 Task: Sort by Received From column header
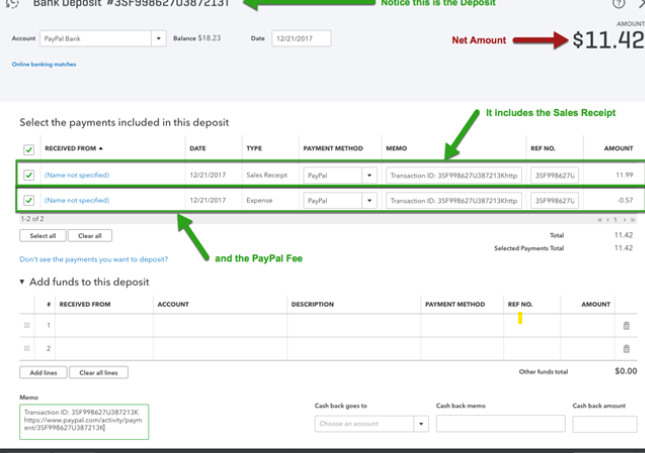(x=74, y=148)
